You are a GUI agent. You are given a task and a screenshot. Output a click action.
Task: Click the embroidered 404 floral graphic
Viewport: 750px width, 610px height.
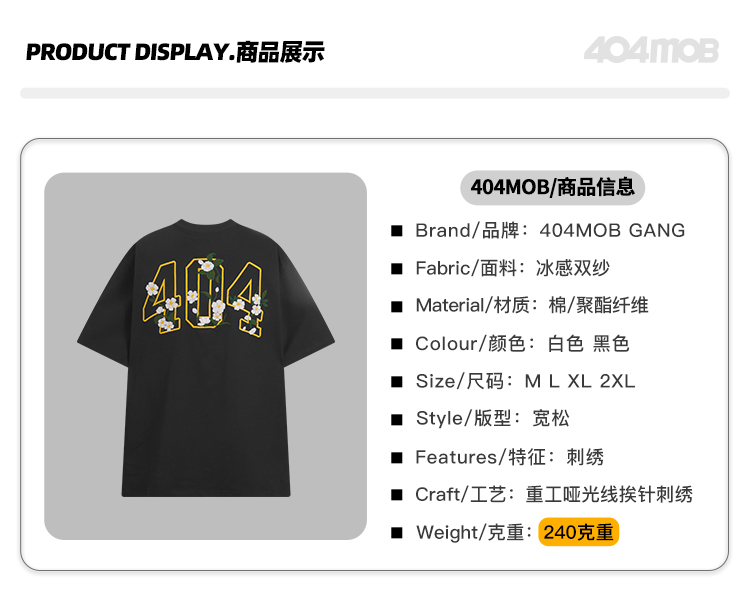point(206,296)
